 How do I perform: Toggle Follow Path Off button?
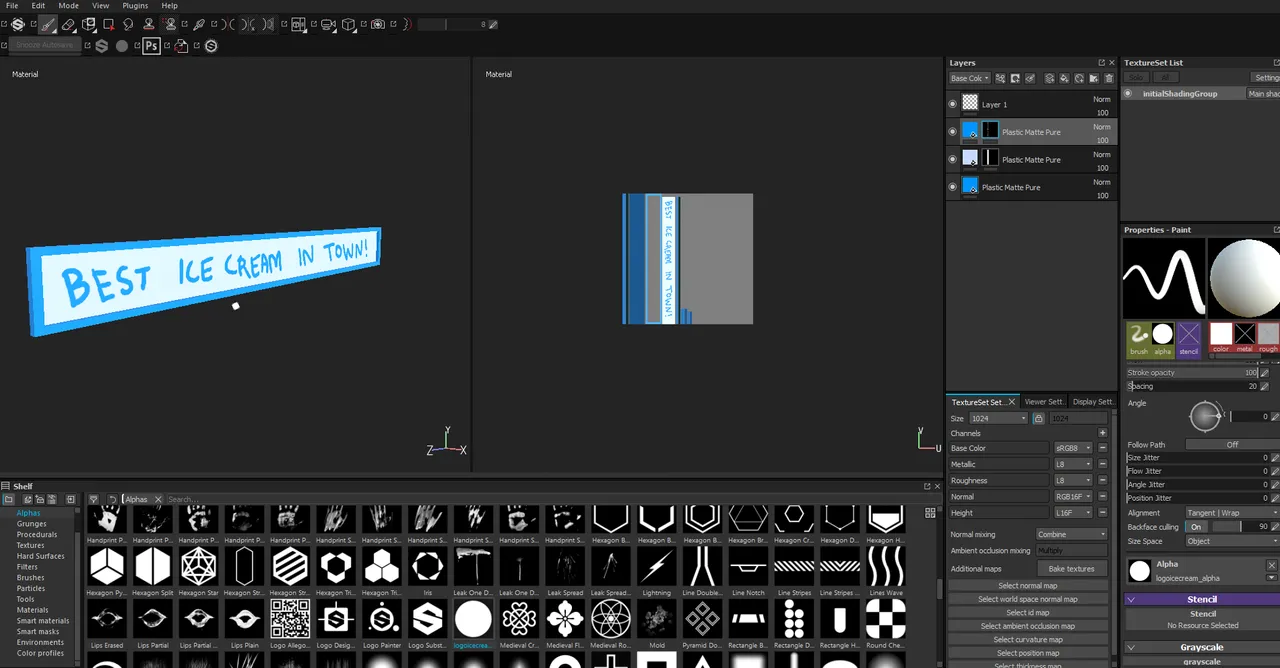[x=1232, y=445]
